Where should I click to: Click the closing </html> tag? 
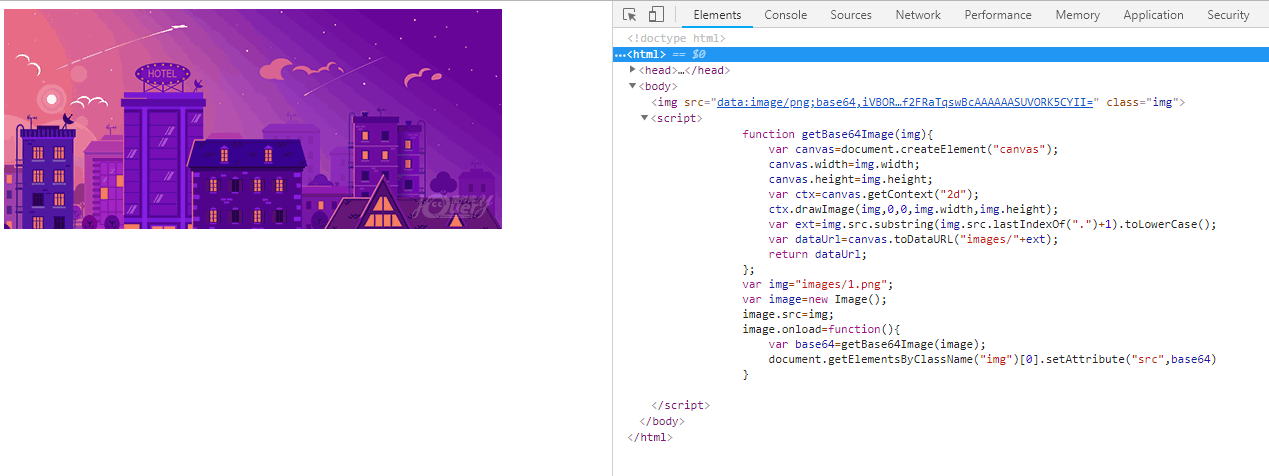coord(650,437)
